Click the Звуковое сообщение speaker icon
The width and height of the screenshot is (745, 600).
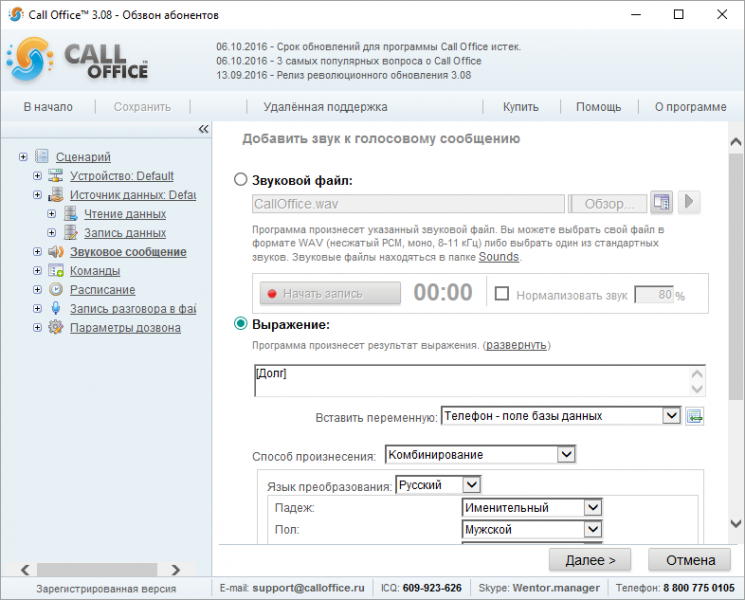56,252
